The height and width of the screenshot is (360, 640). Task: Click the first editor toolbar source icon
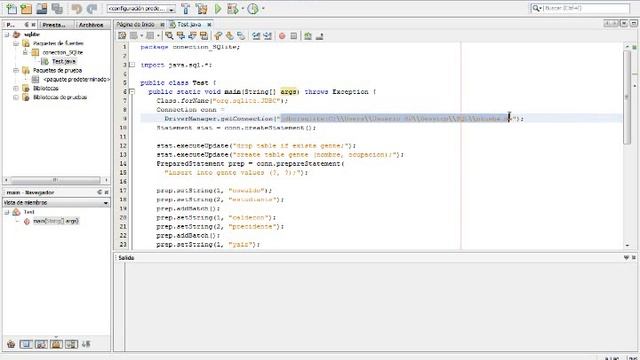pos(122,36)
